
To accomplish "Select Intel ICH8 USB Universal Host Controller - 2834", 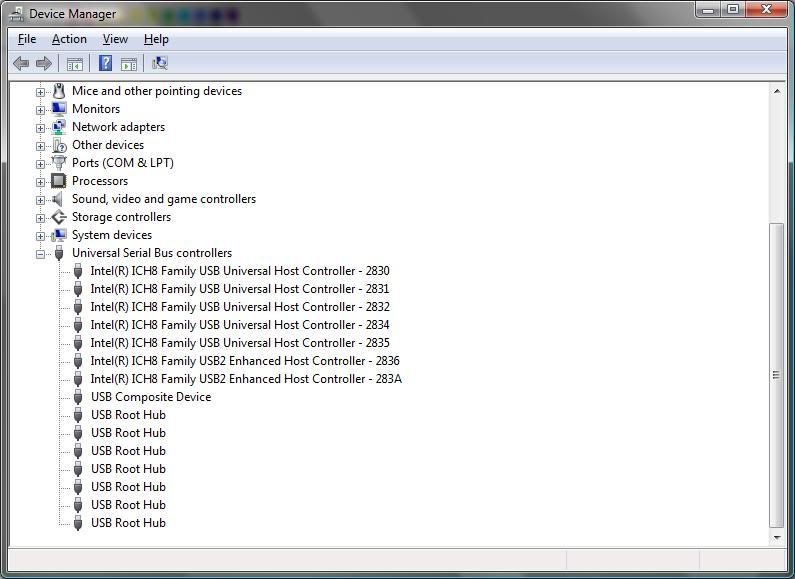I will [x=240, y=325].
